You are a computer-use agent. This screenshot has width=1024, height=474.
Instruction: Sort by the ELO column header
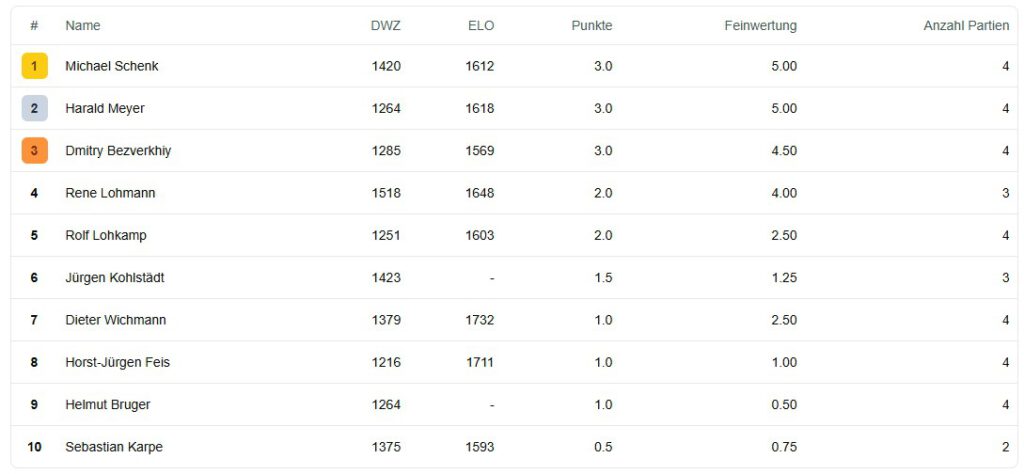(x=480, y=25)
